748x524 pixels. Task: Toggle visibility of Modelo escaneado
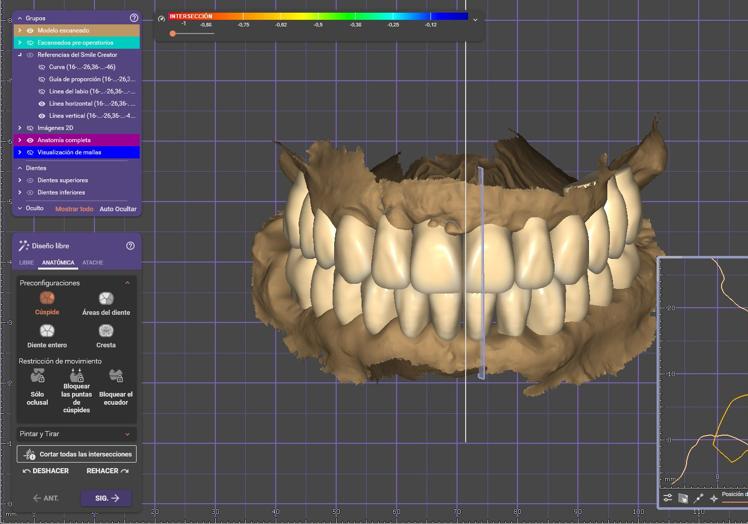click(30, 31)
